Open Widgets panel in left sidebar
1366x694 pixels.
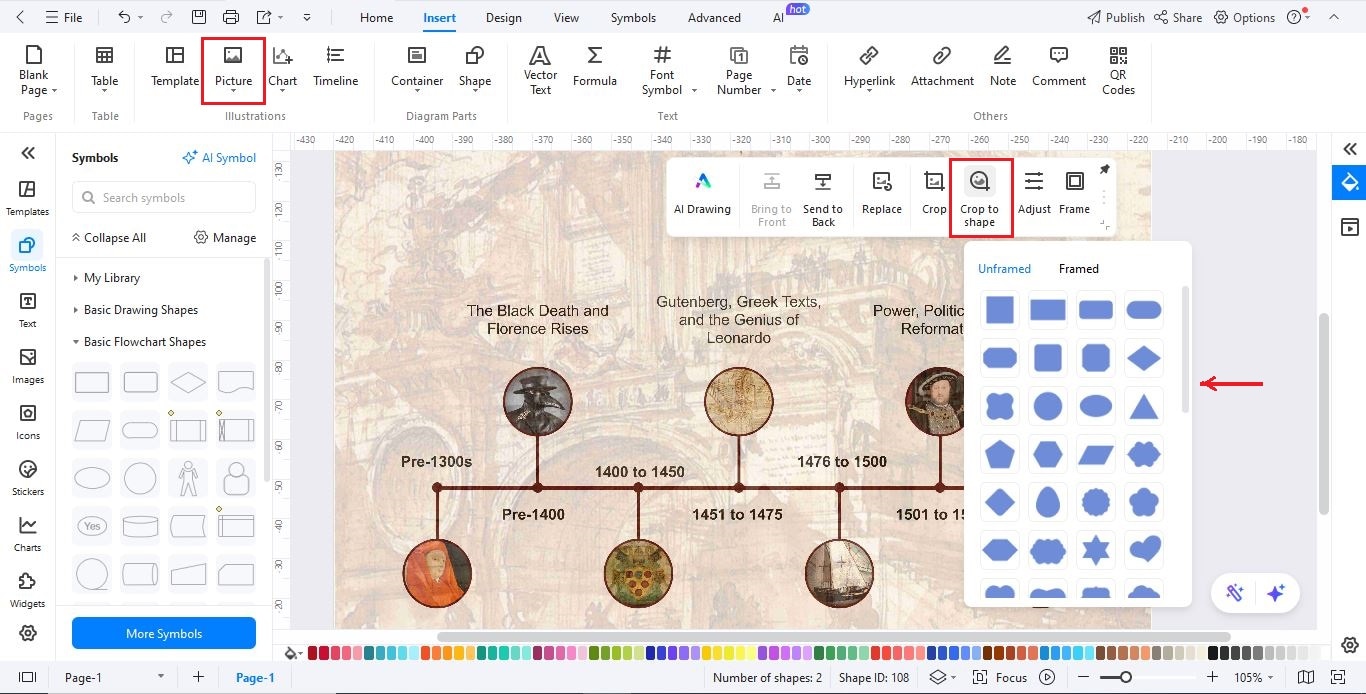click(x=27, y=589)
